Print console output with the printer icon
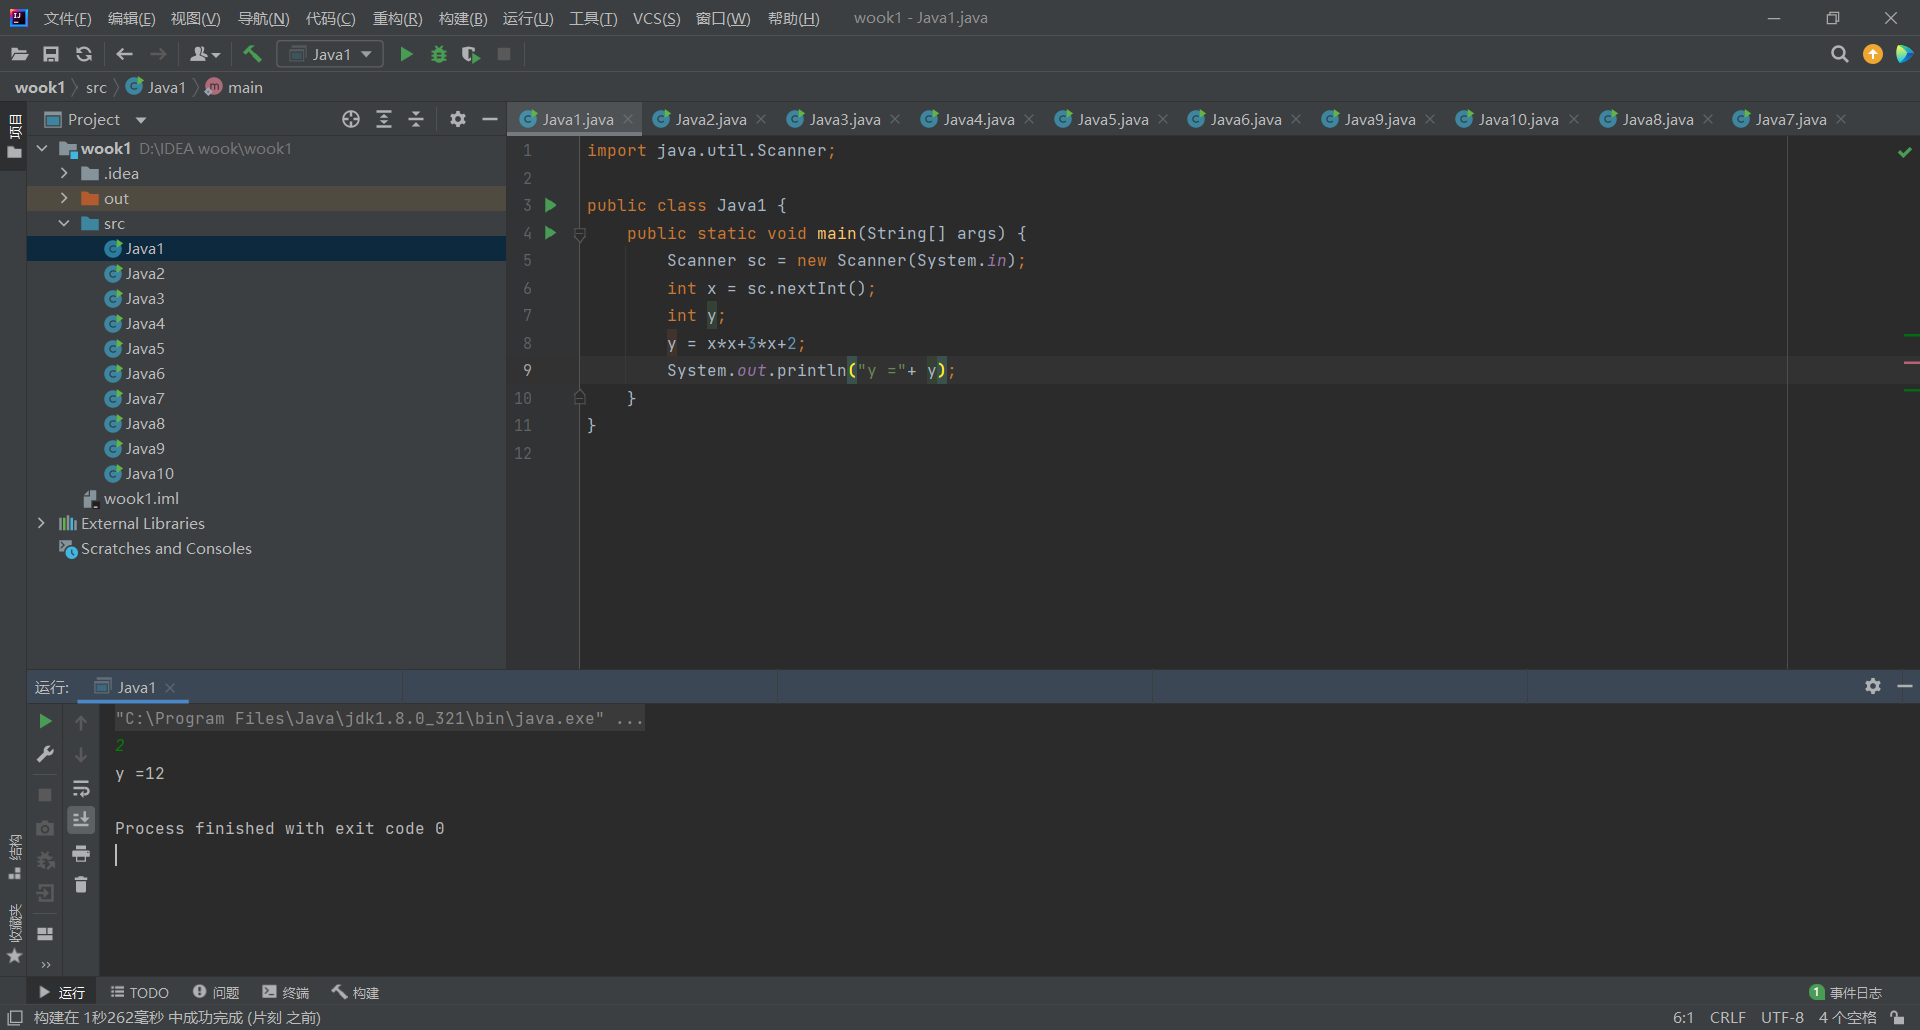Viewport: 1920px width, 1030px height. pos(81,853)
